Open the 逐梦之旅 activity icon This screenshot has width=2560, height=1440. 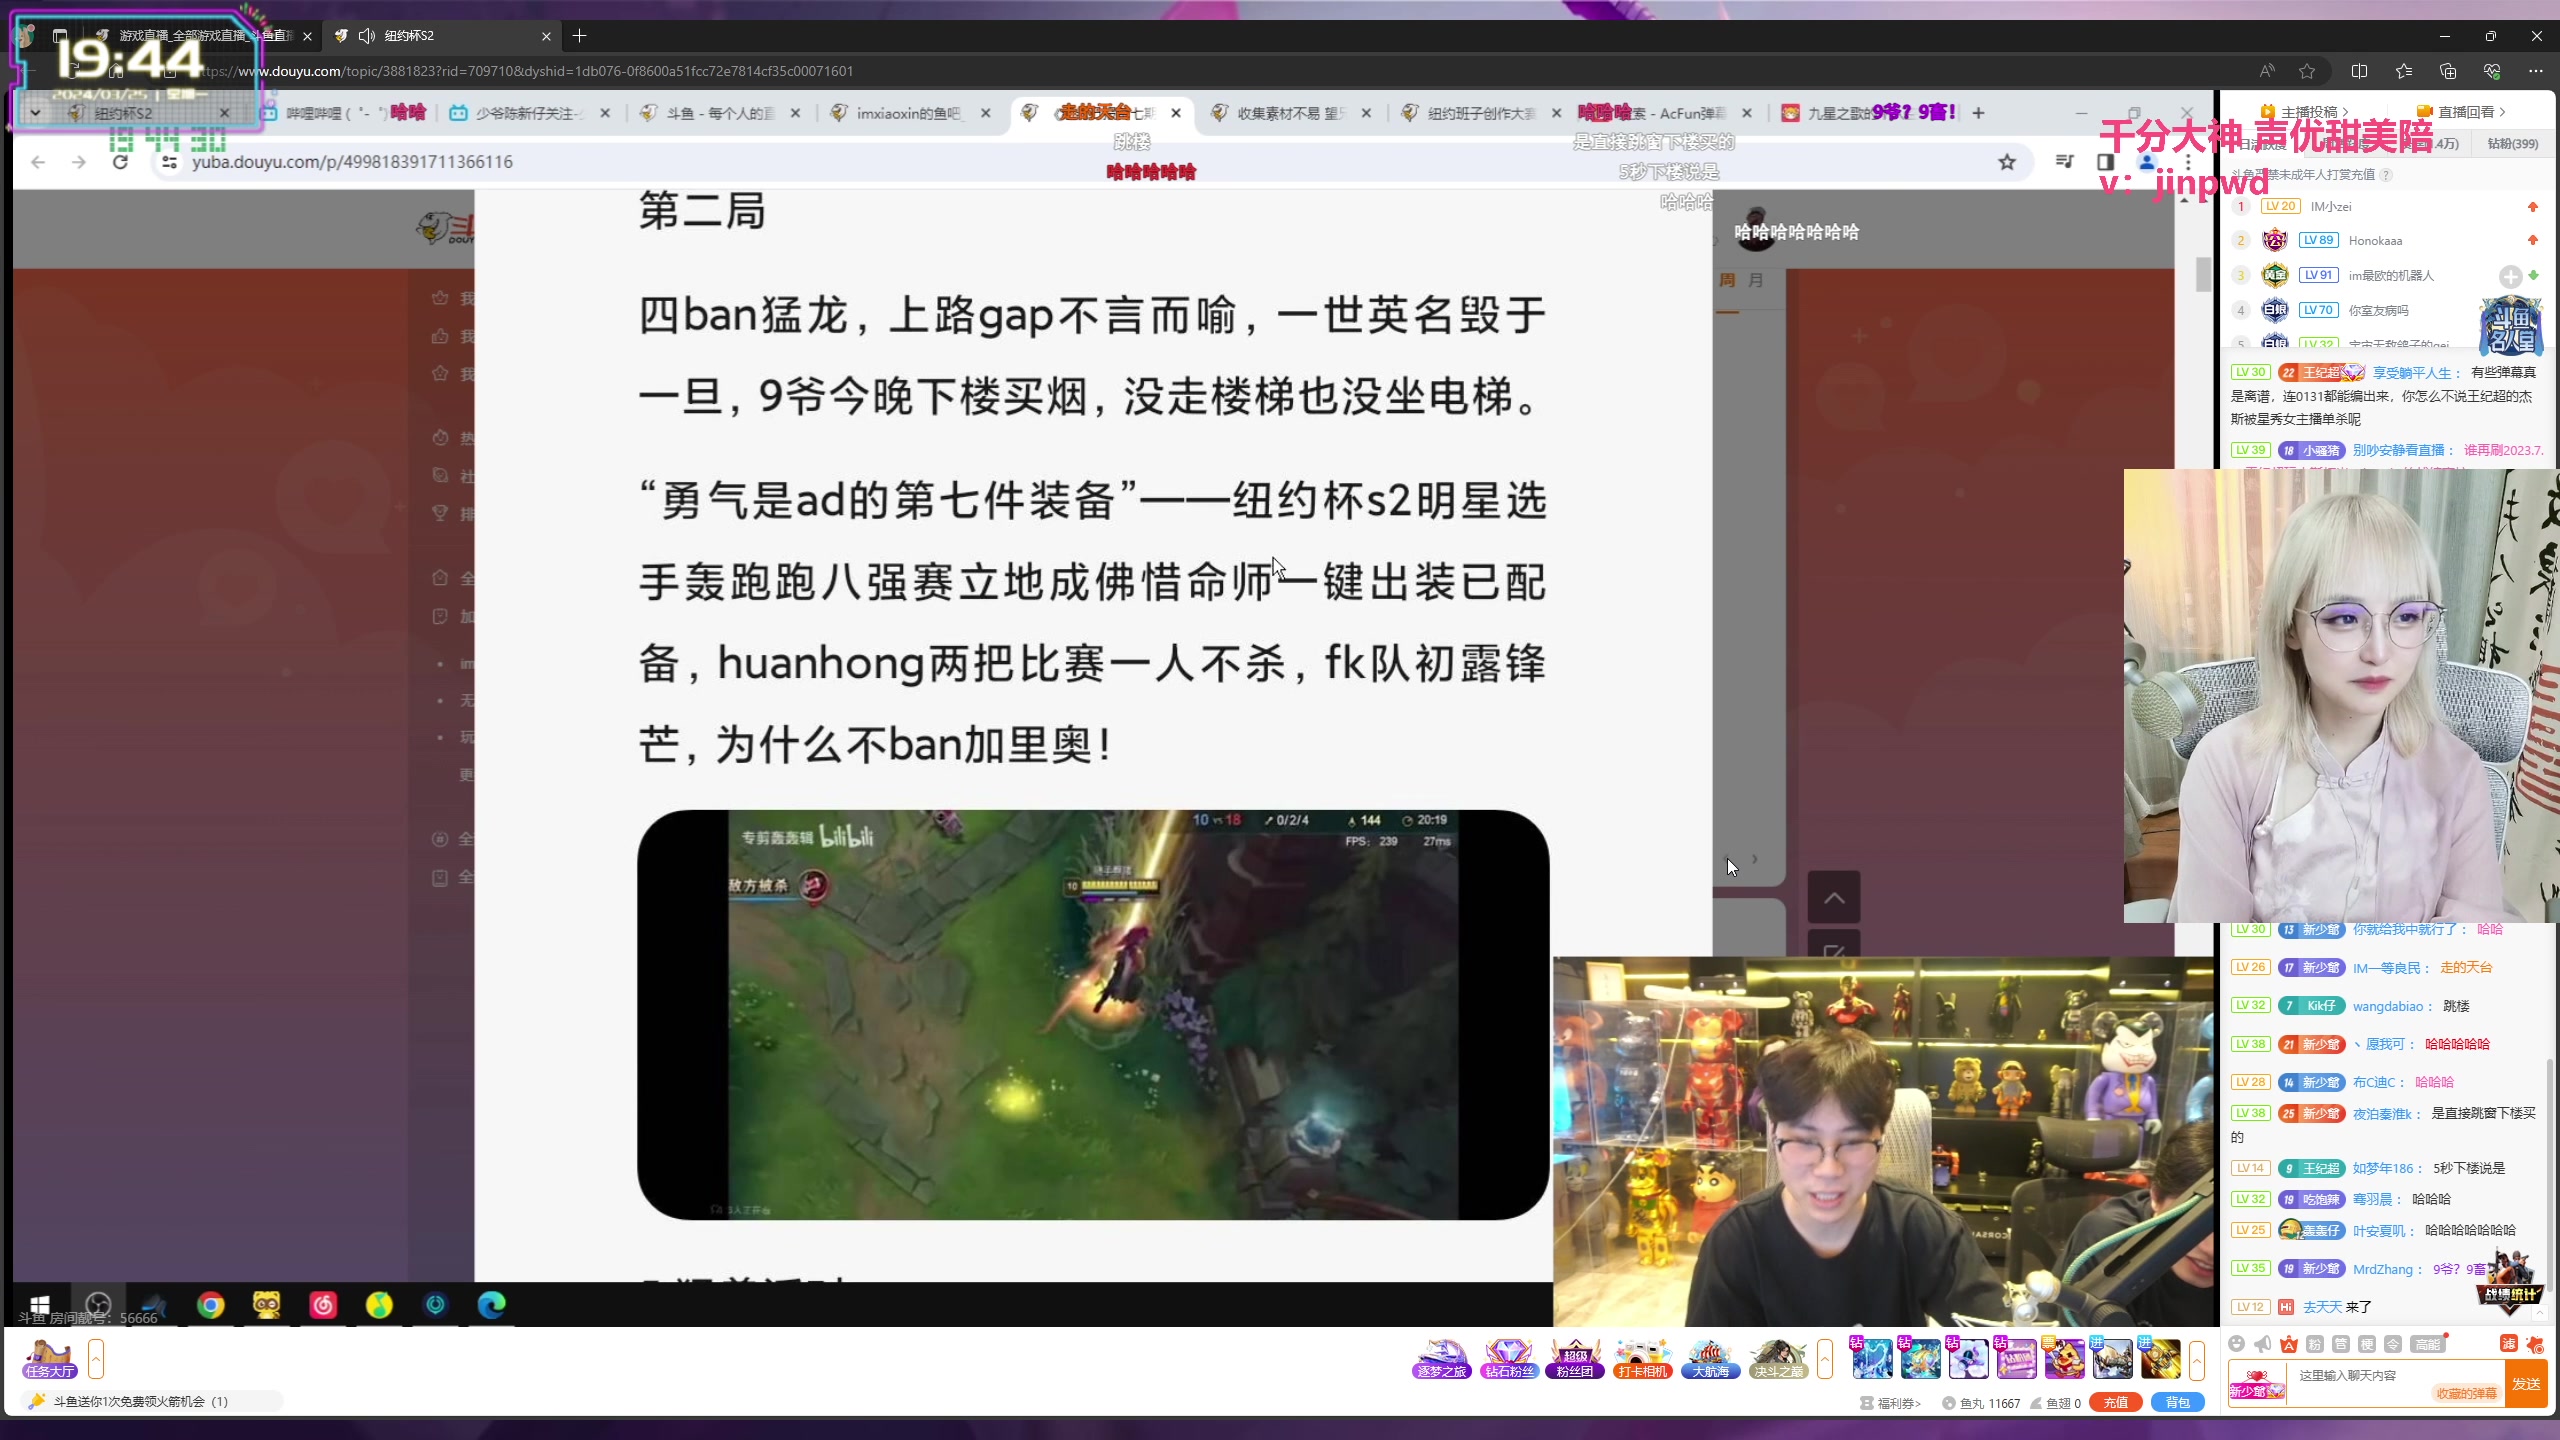click(x=1442, y=1359)
